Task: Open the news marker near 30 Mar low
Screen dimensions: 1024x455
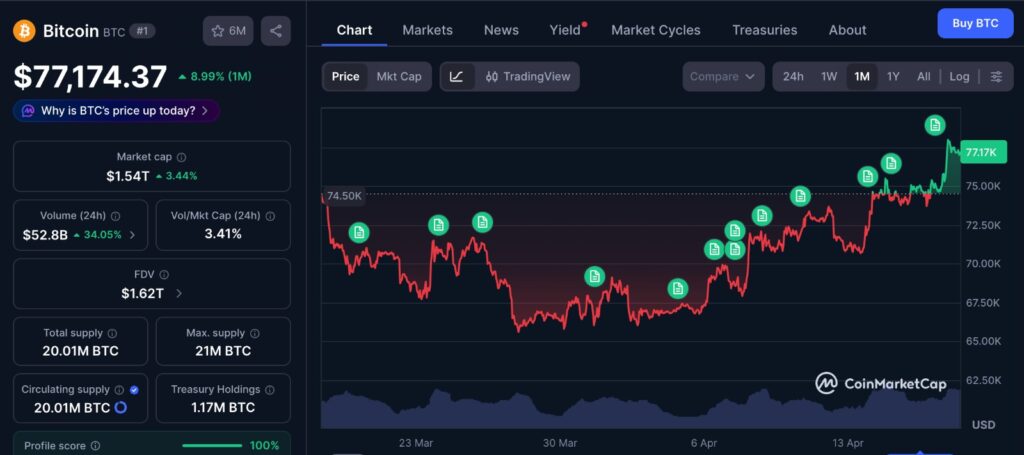Action: [x=594, y=277]
